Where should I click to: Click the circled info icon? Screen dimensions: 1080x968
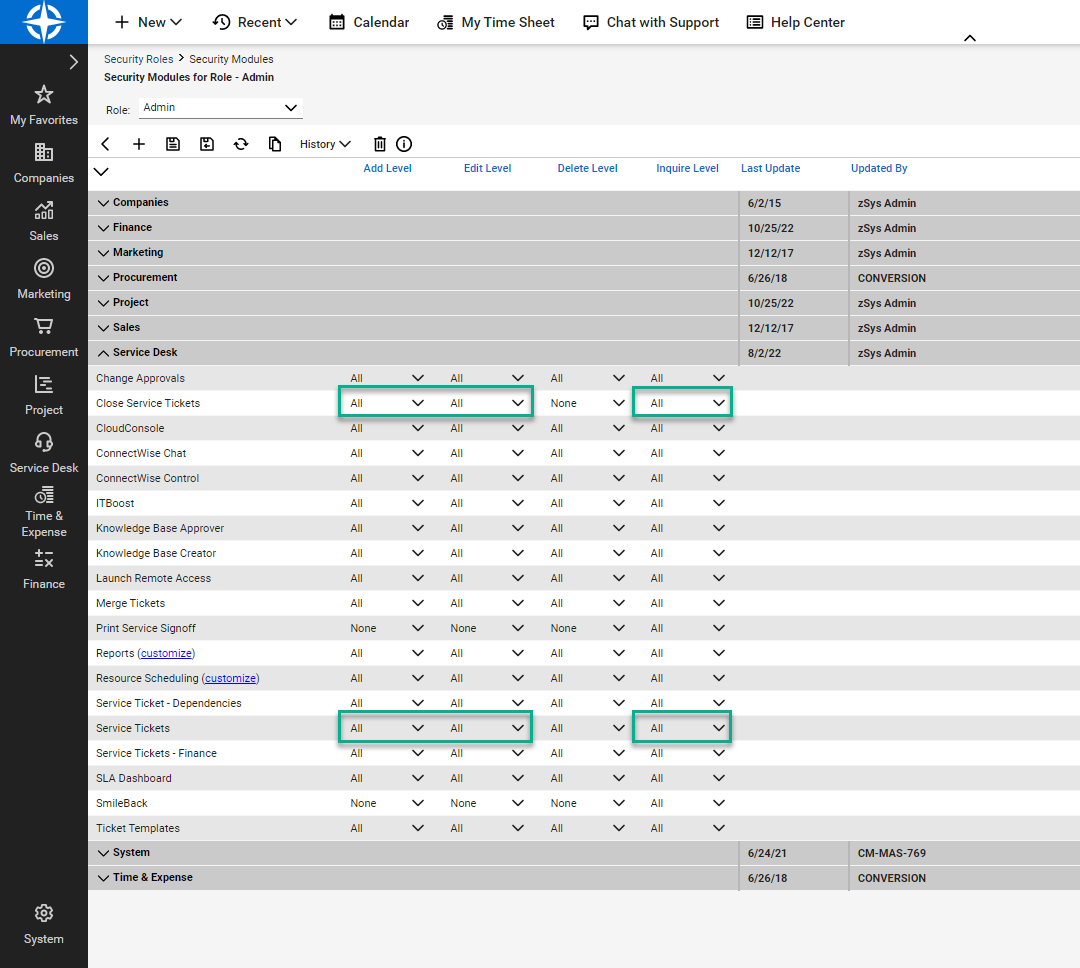click(x=404, y=144)
